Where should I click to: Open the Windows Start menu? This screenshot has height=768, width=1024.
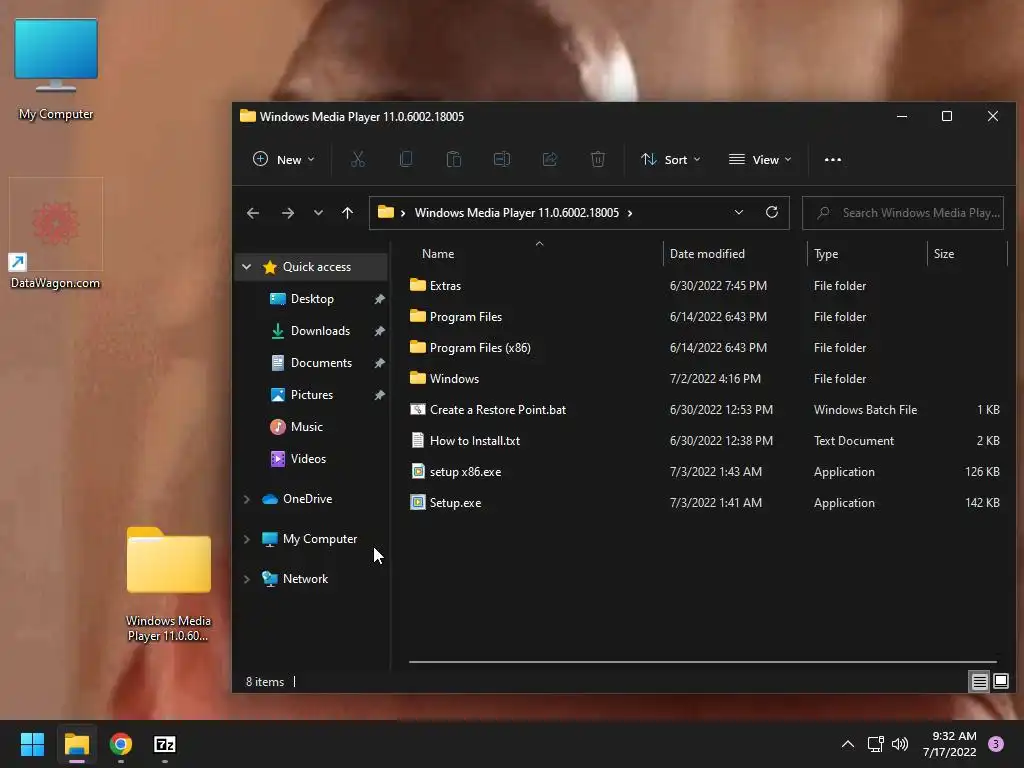click(32, 744)
